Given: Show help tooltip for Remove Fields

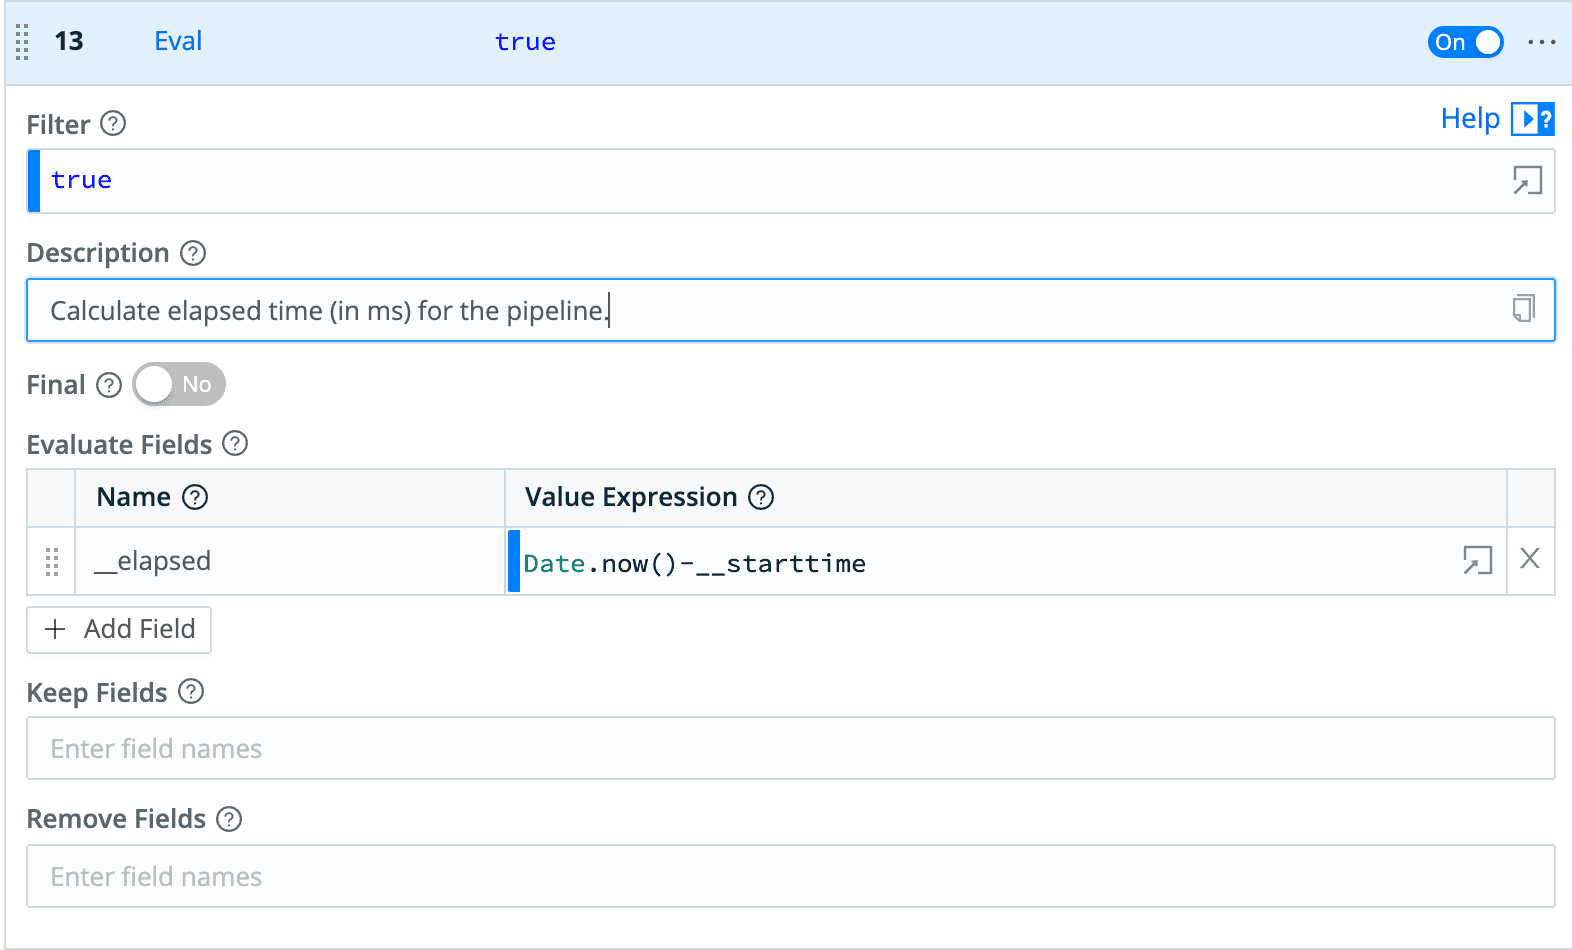Looking at the screenshot, I should pos(229,819).
